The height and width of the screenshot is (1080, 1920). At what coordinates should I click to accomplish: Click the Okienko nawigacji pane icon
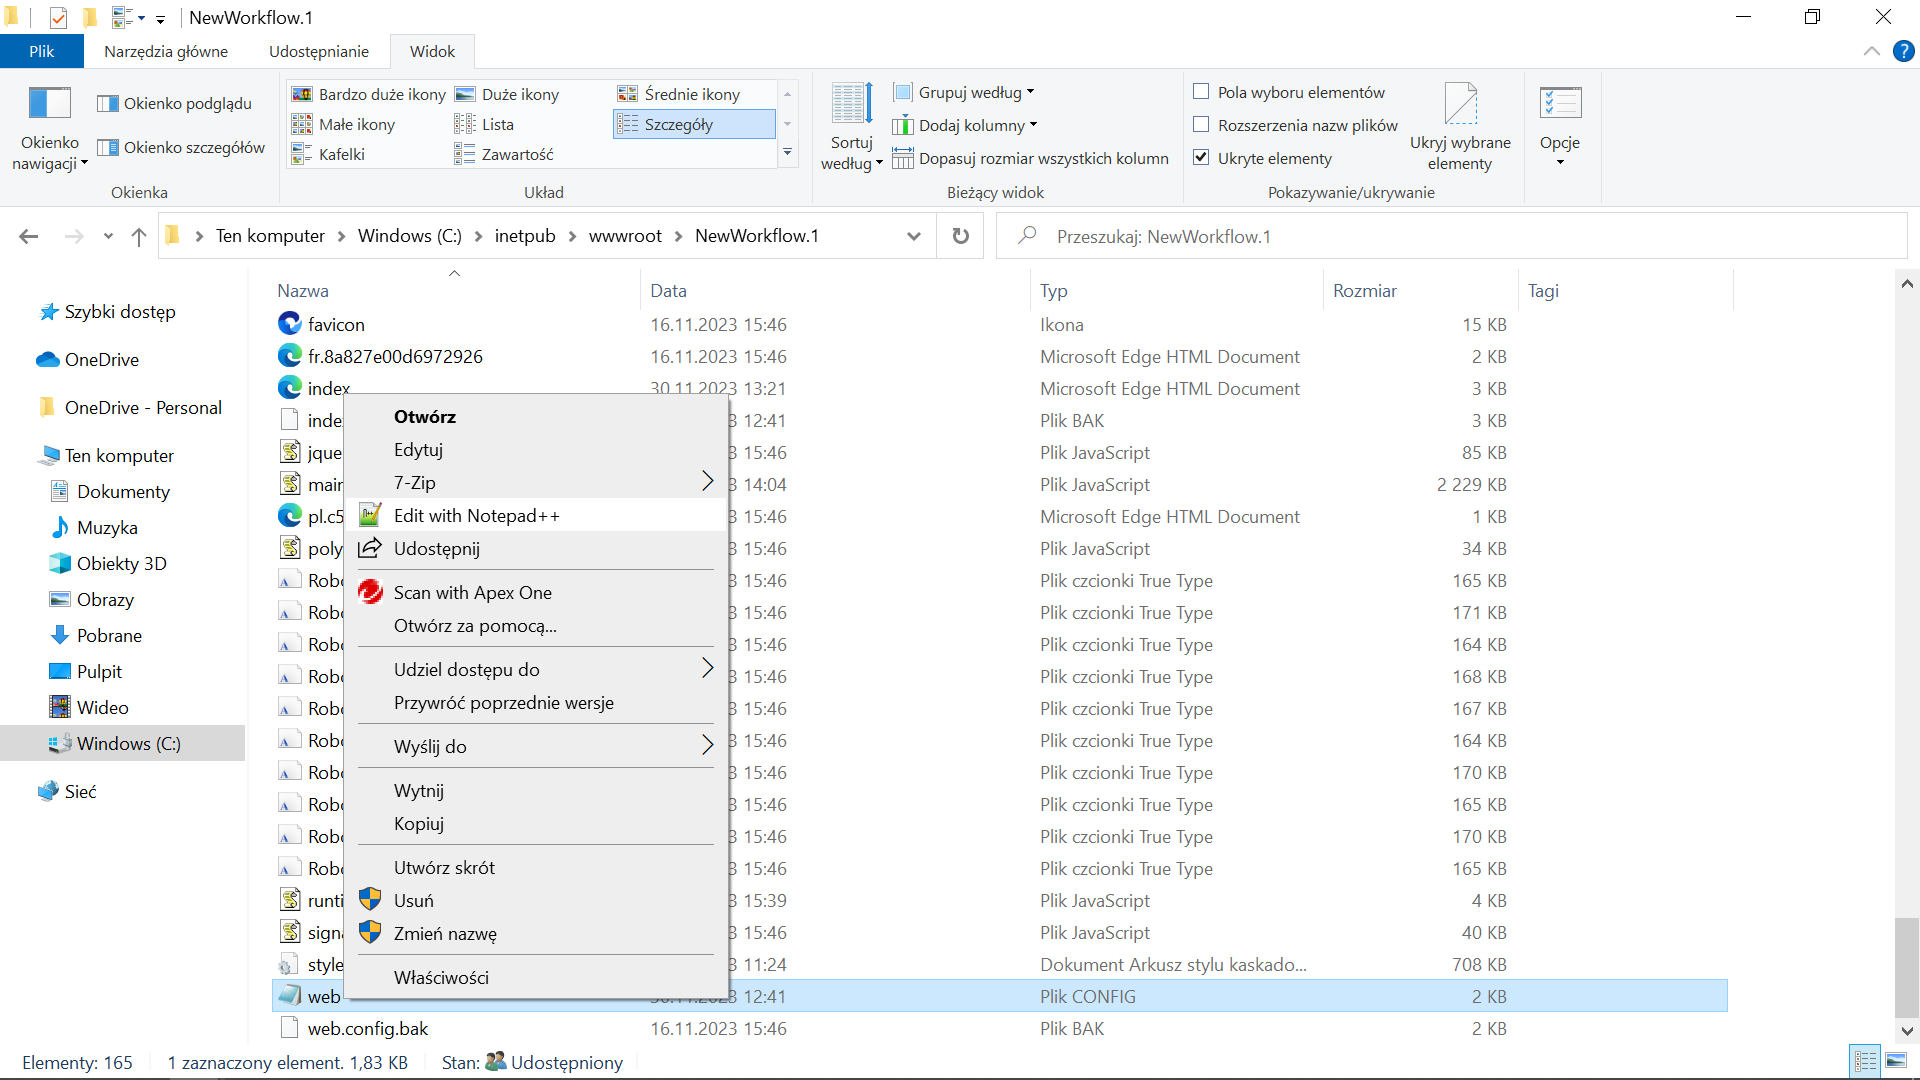[49, 103]
